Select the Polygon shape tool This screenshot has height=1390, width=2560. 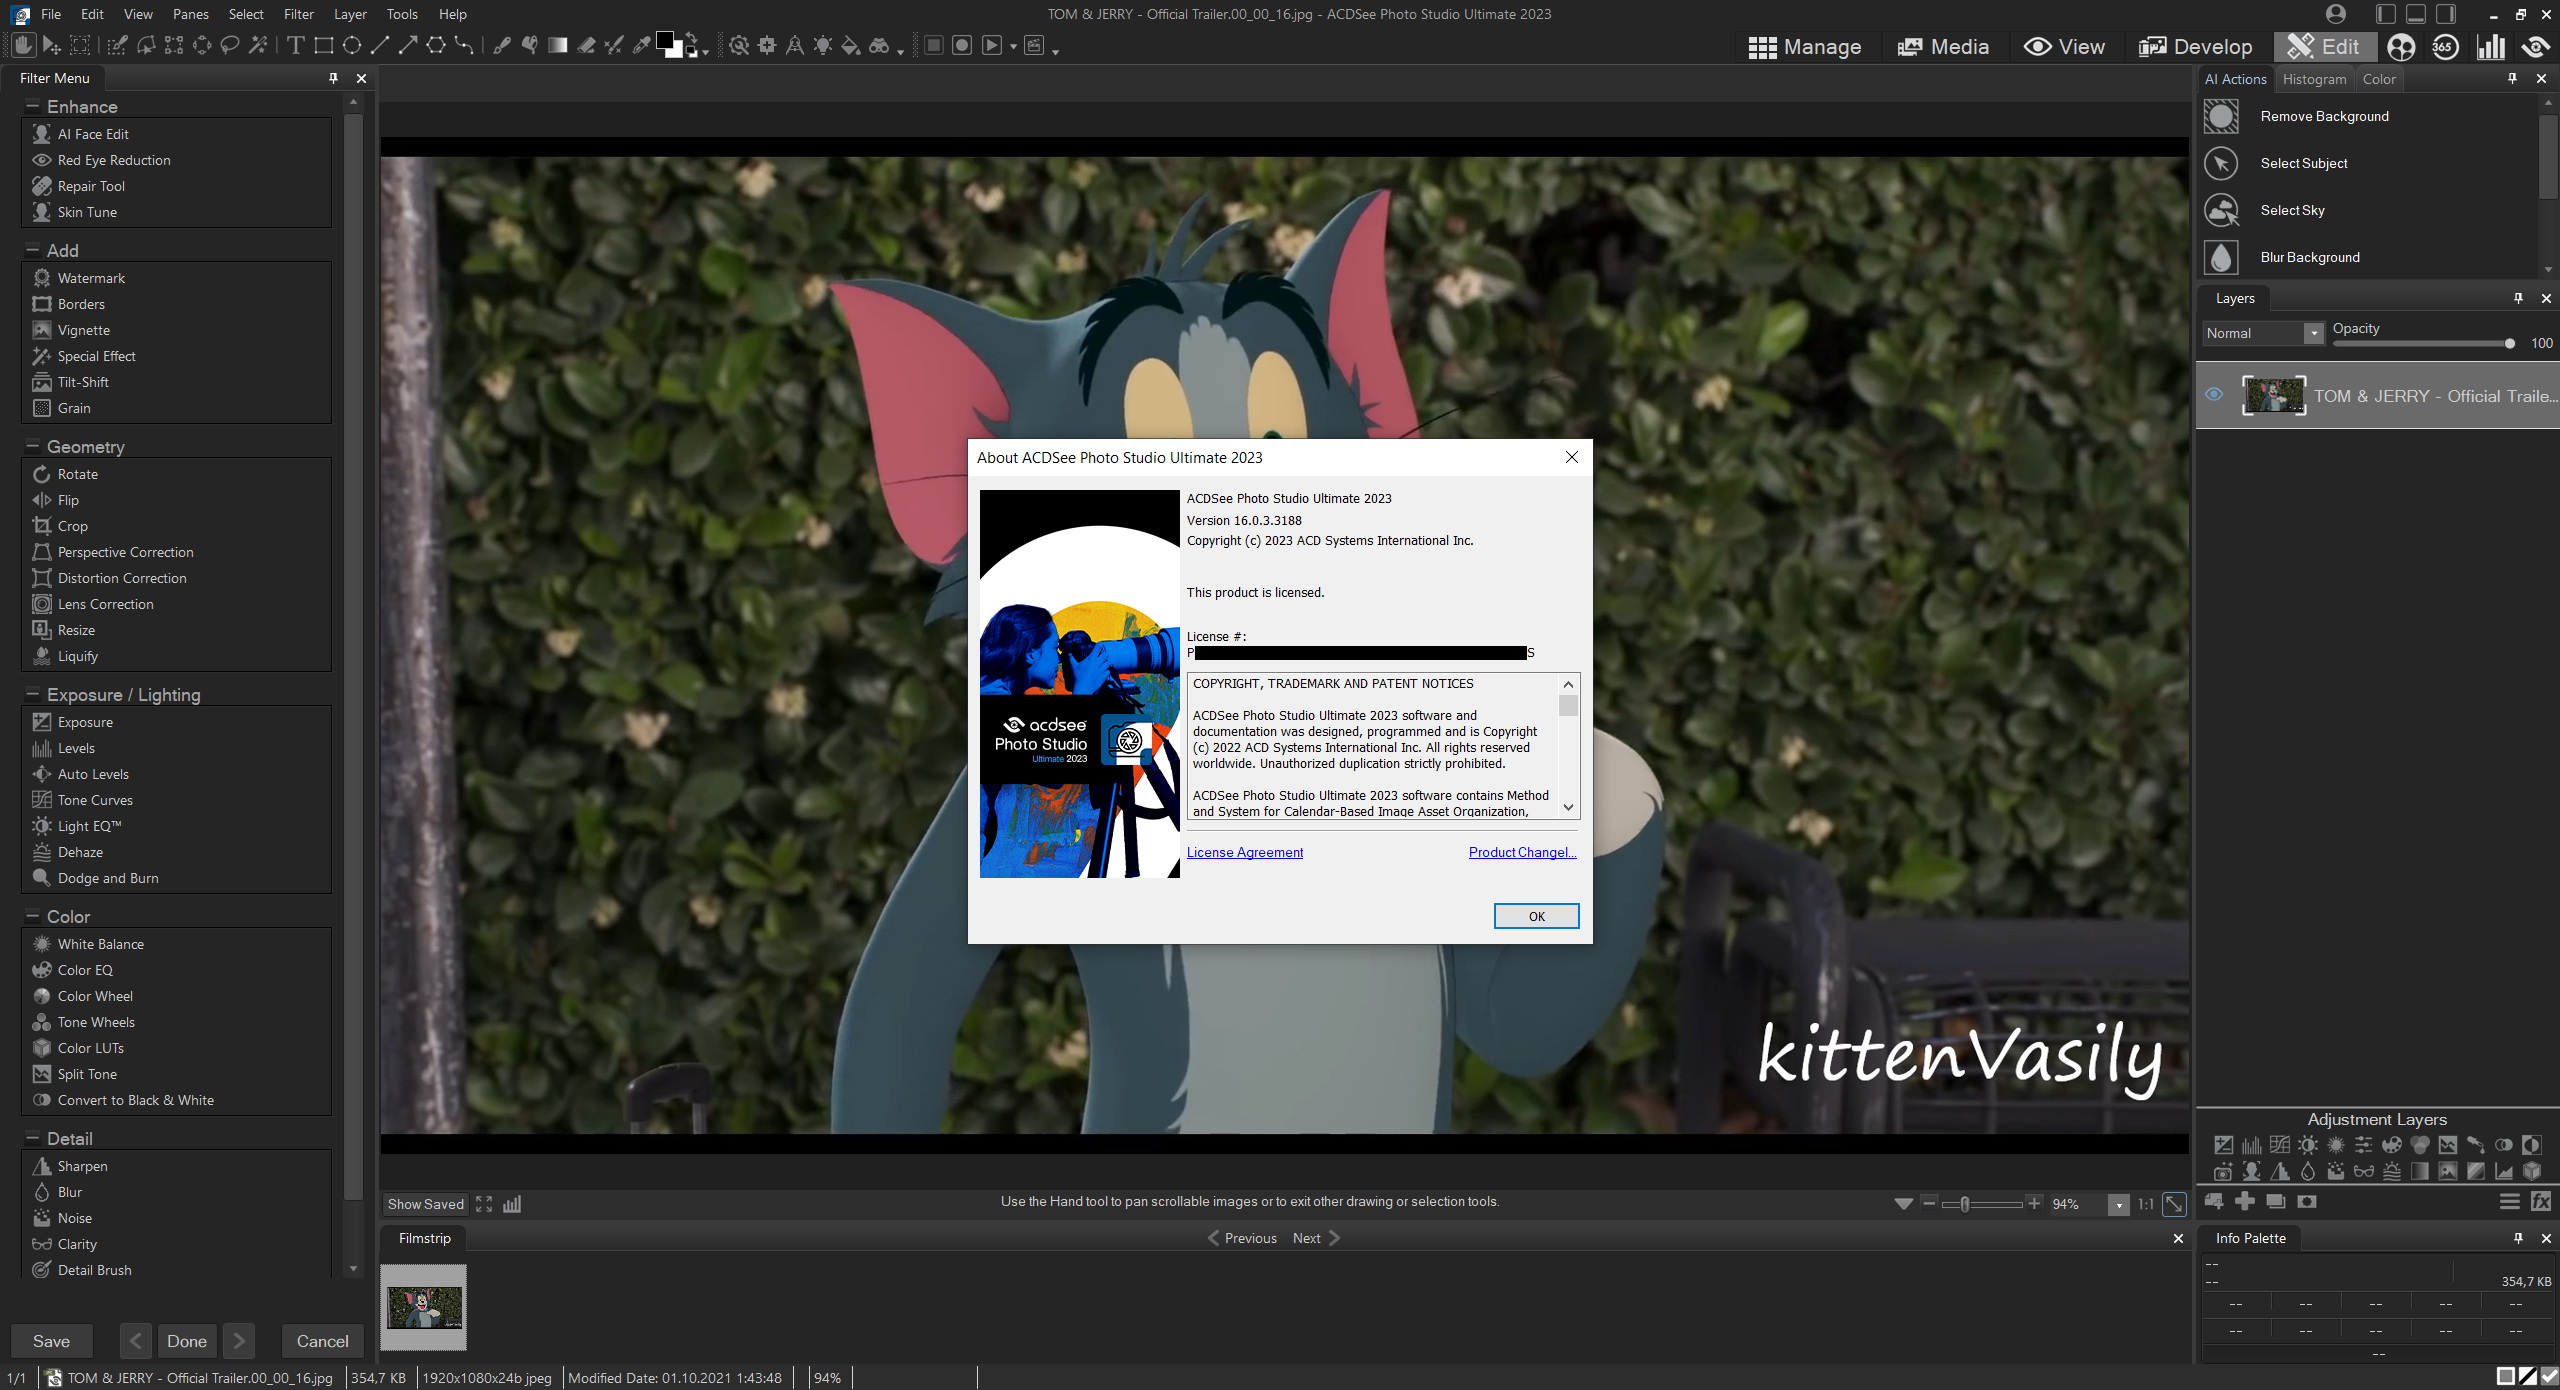[435, 45]
